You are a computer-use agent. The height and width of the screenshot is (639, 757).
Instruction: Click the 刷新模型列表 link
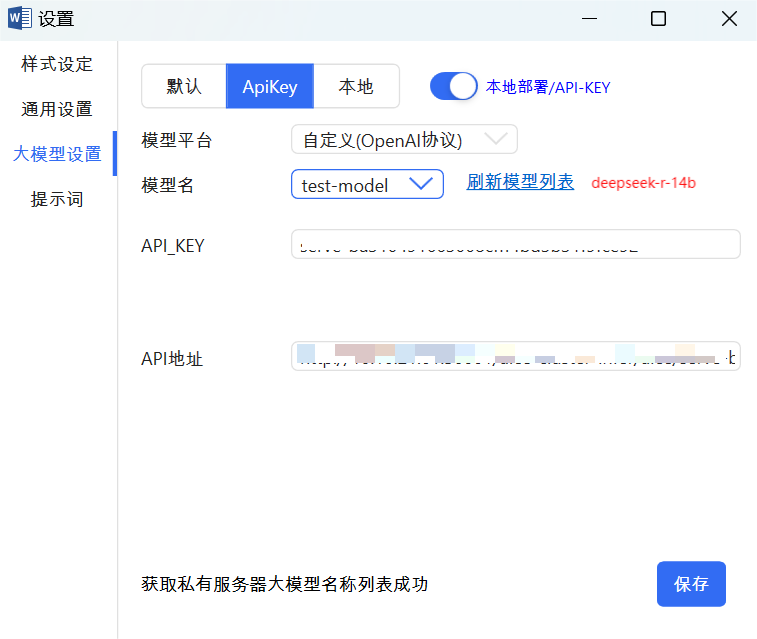[x=520, y=182]
